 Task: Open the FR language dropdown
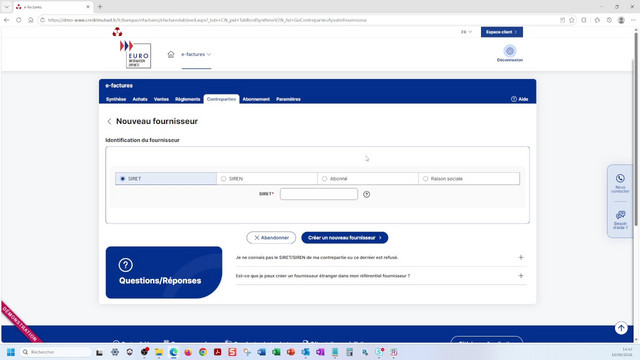(466, 32)
